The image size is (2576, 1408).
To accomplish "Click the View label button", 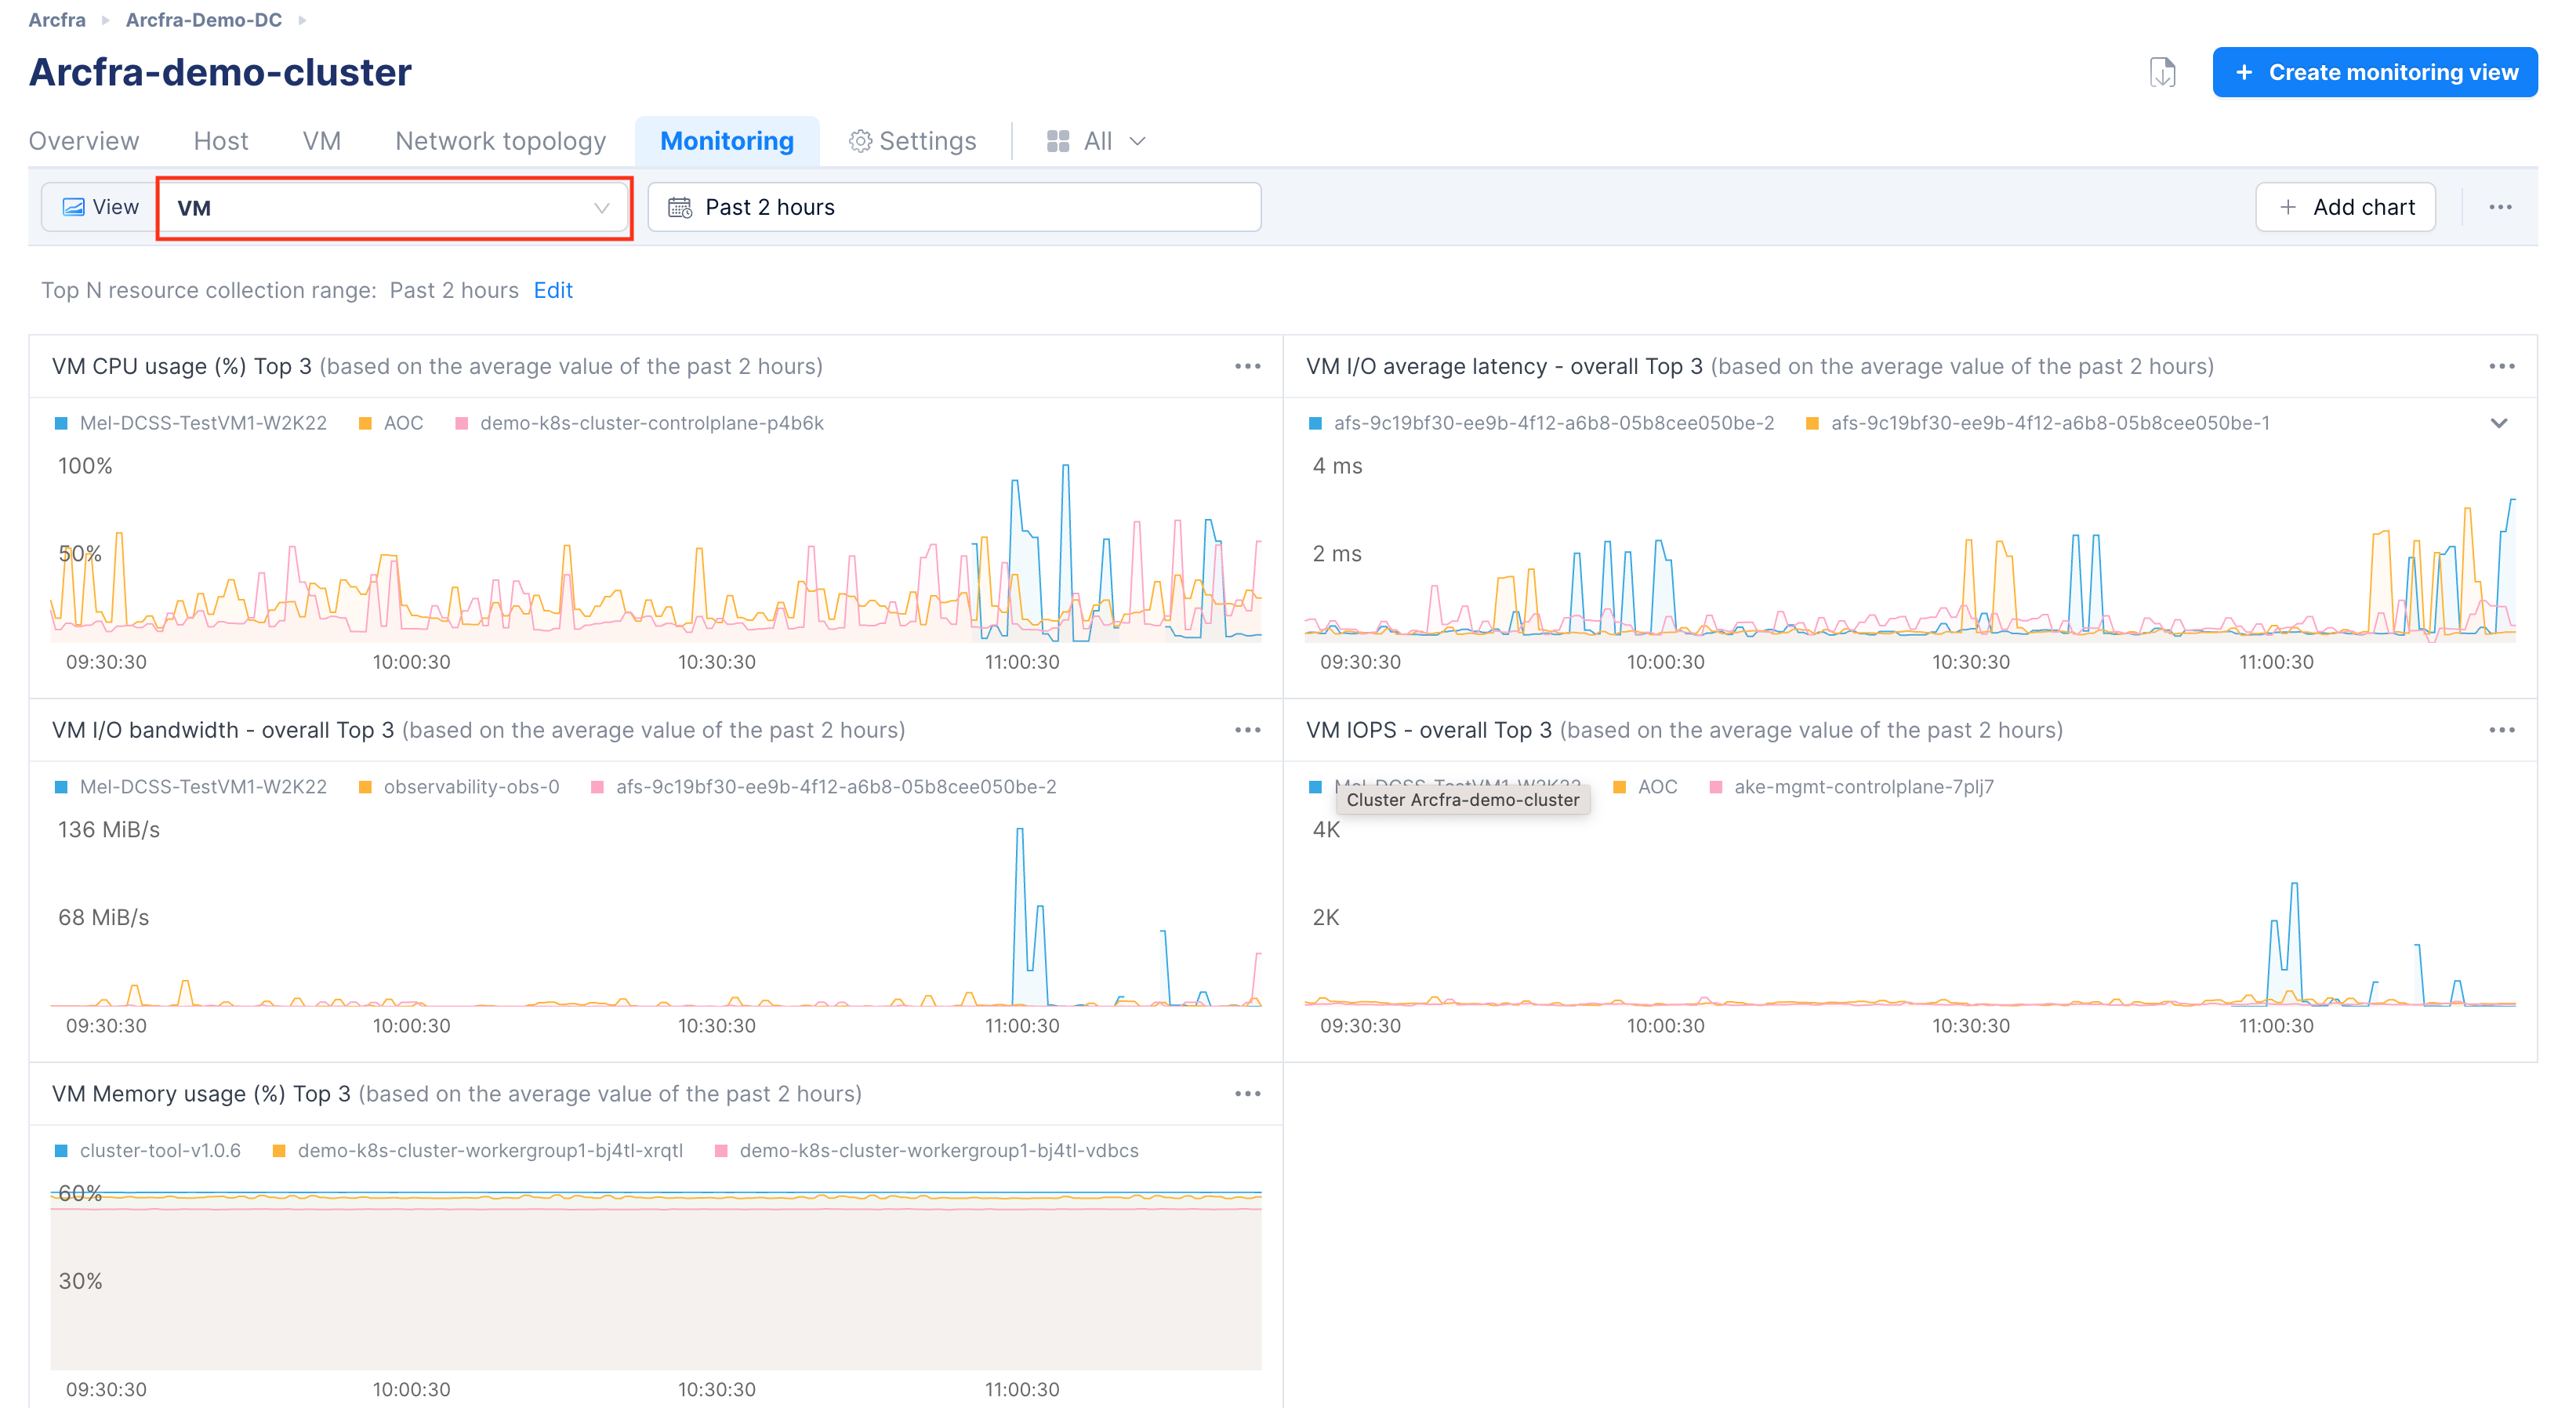I will pyautogui.click(x=100, y=207).
